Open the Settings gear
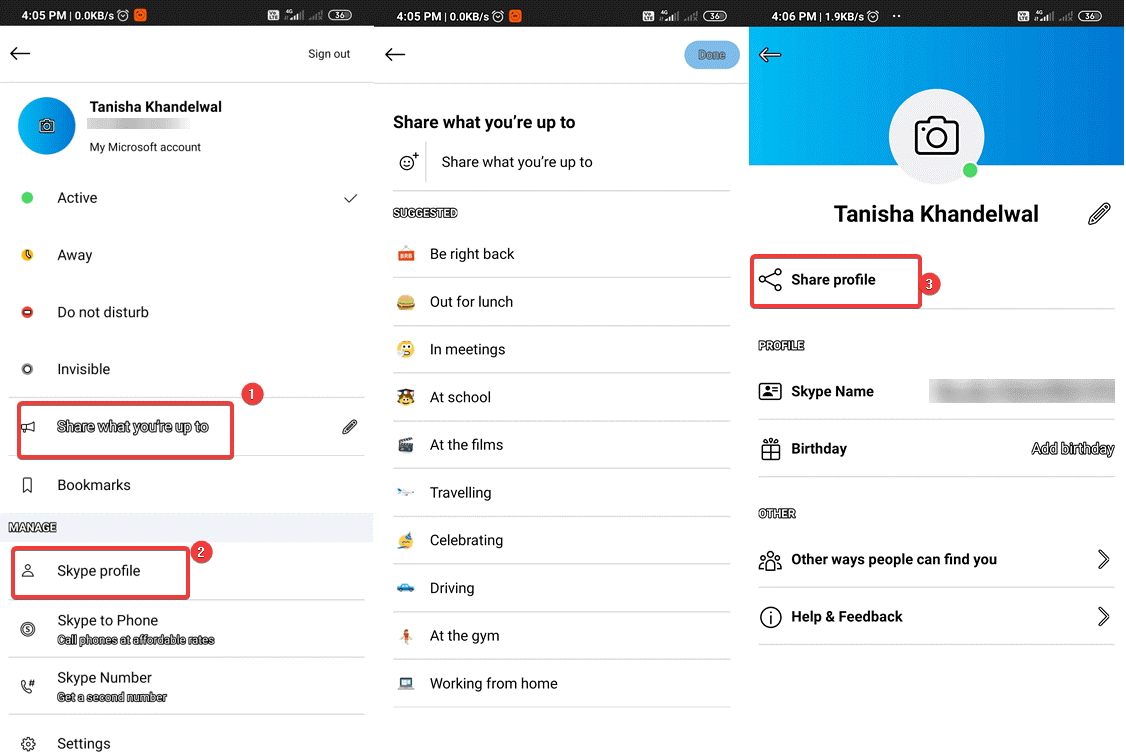This screenshot has width=1126, height=756. [x=29, y=743]
